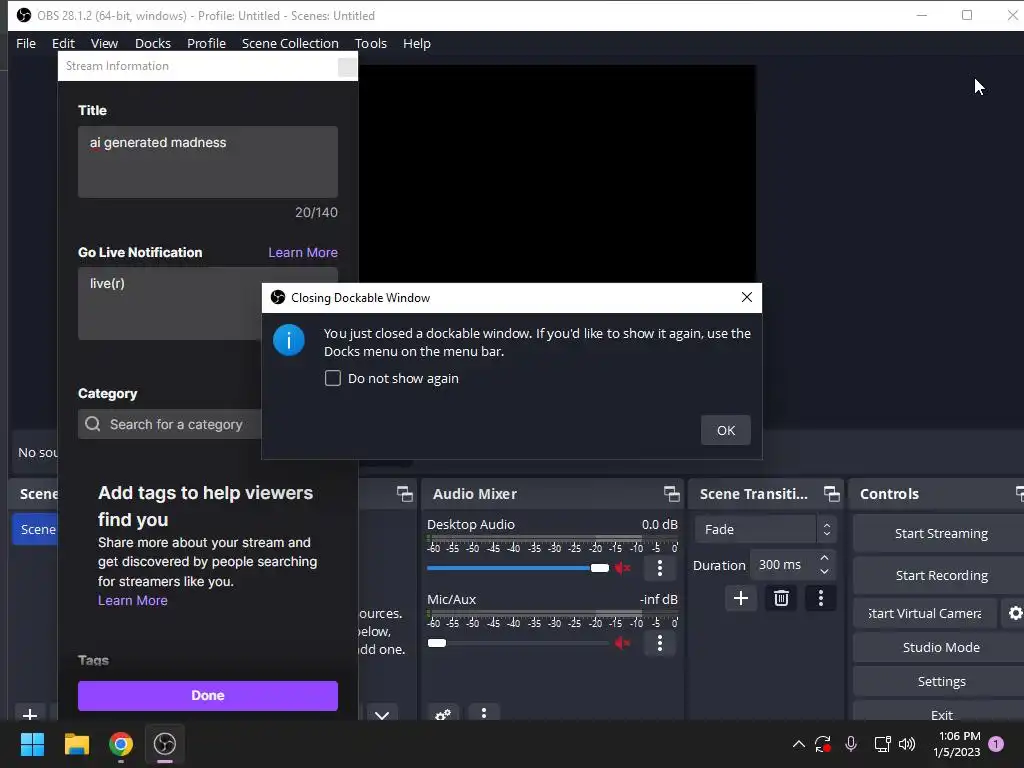Click Start Recording
The width and height of the screenshot is (1024, 768).
(x=940, y=575)
